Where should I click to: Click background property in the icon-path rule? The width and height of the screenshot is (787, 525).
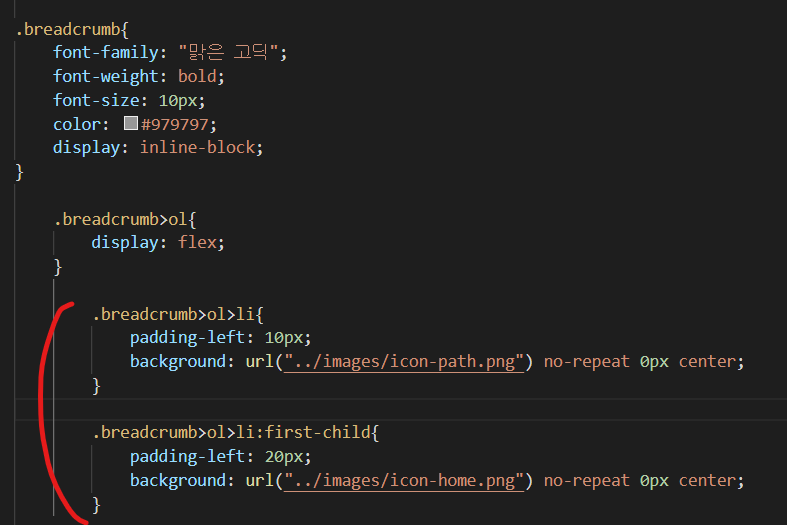[x=178, y=361]
